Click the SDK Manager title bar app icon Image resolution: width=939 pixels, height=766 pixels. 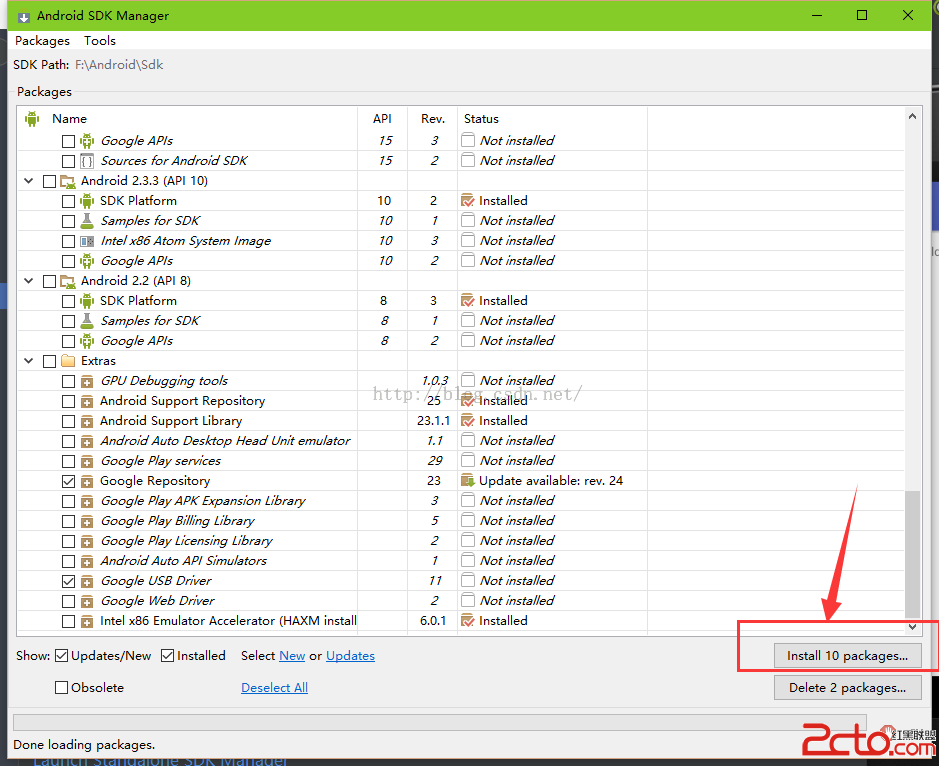(x=24, y=16)
